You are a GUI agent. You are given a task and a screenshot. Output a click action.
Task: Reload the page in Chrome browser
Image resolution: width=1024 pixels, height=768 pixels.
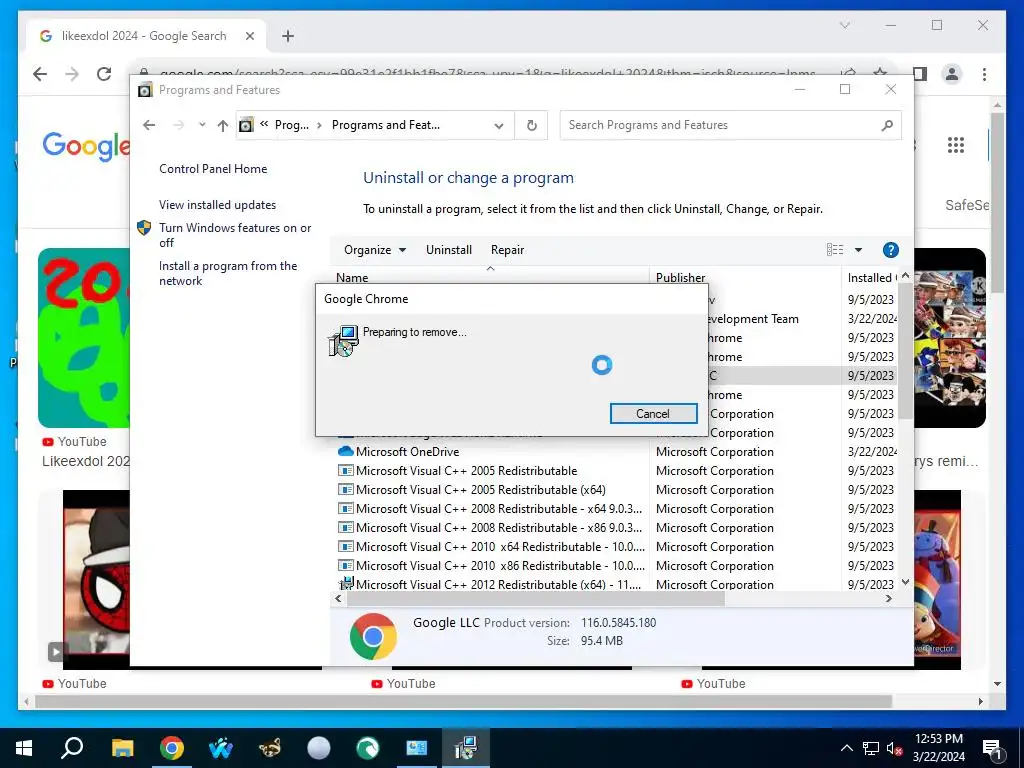coord(104,74)
